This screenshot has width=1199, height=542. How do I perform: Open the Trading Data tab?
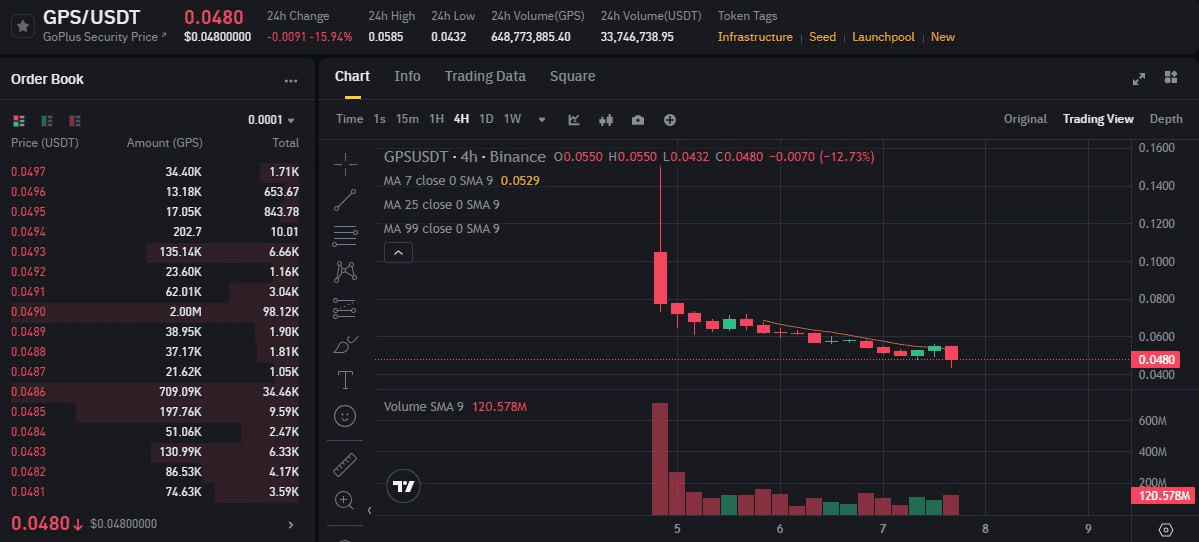click(x=485, y=76)
